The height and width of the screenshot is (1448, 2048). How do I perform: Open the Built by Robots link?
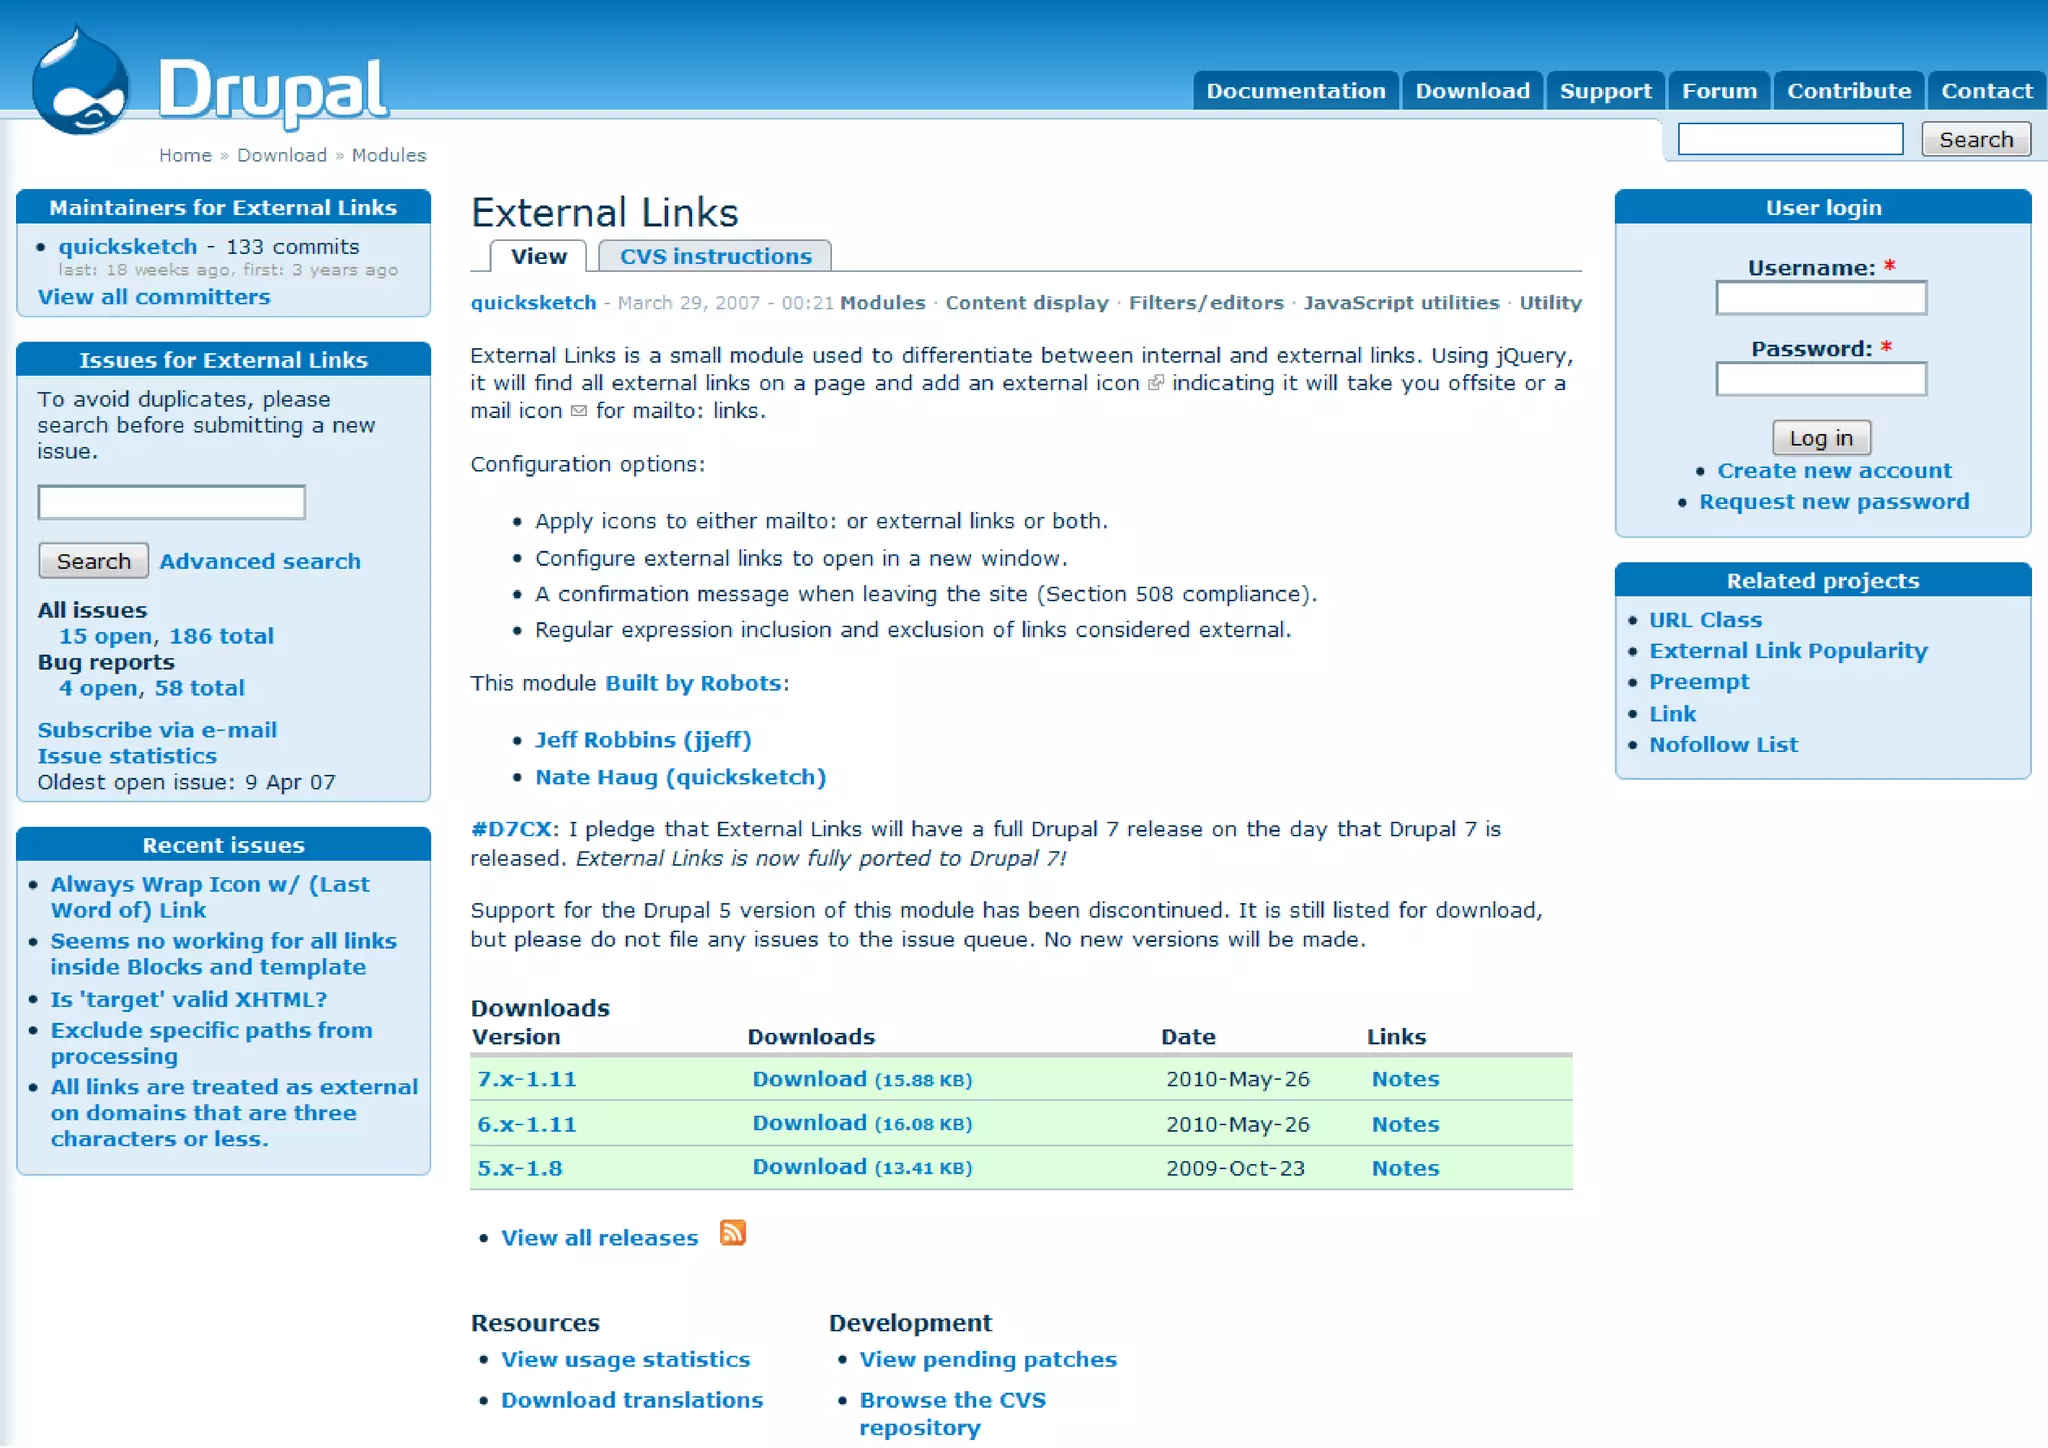pyautogui.click(x=693, y=683)
